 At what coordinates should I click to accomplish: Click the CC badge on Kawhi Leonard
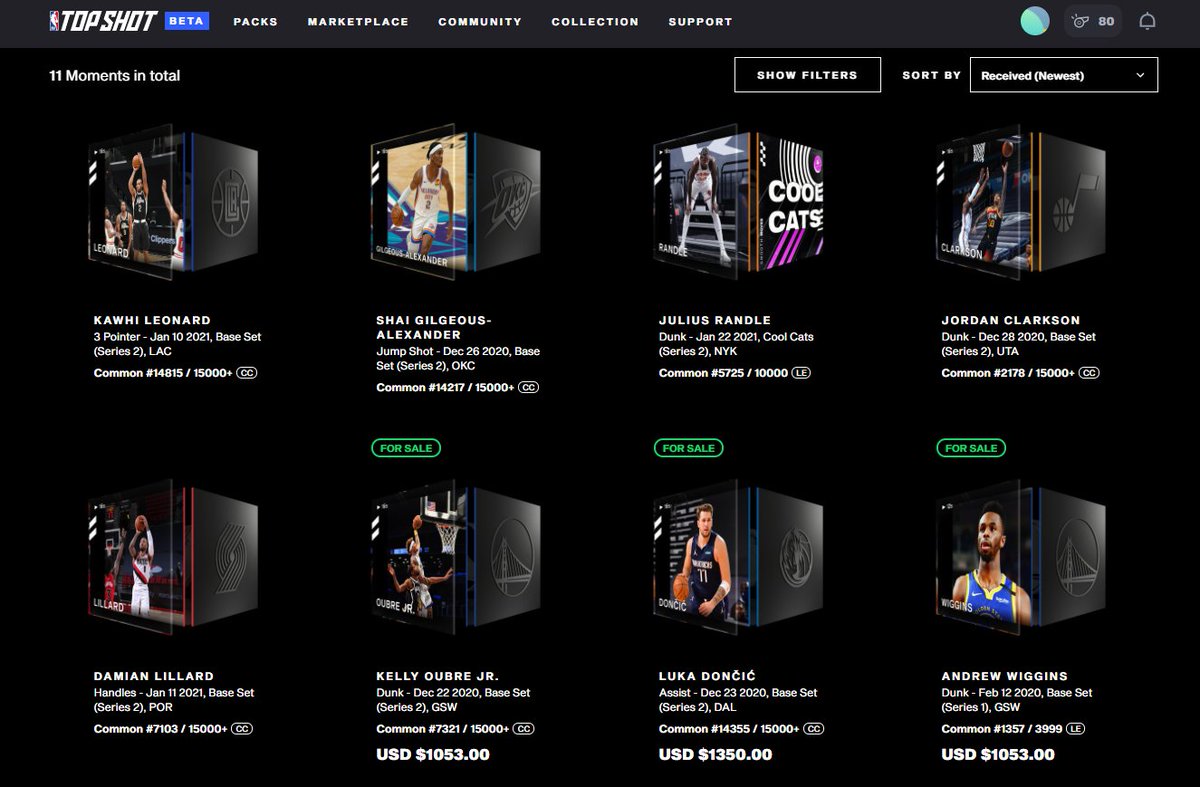[247, 373]
